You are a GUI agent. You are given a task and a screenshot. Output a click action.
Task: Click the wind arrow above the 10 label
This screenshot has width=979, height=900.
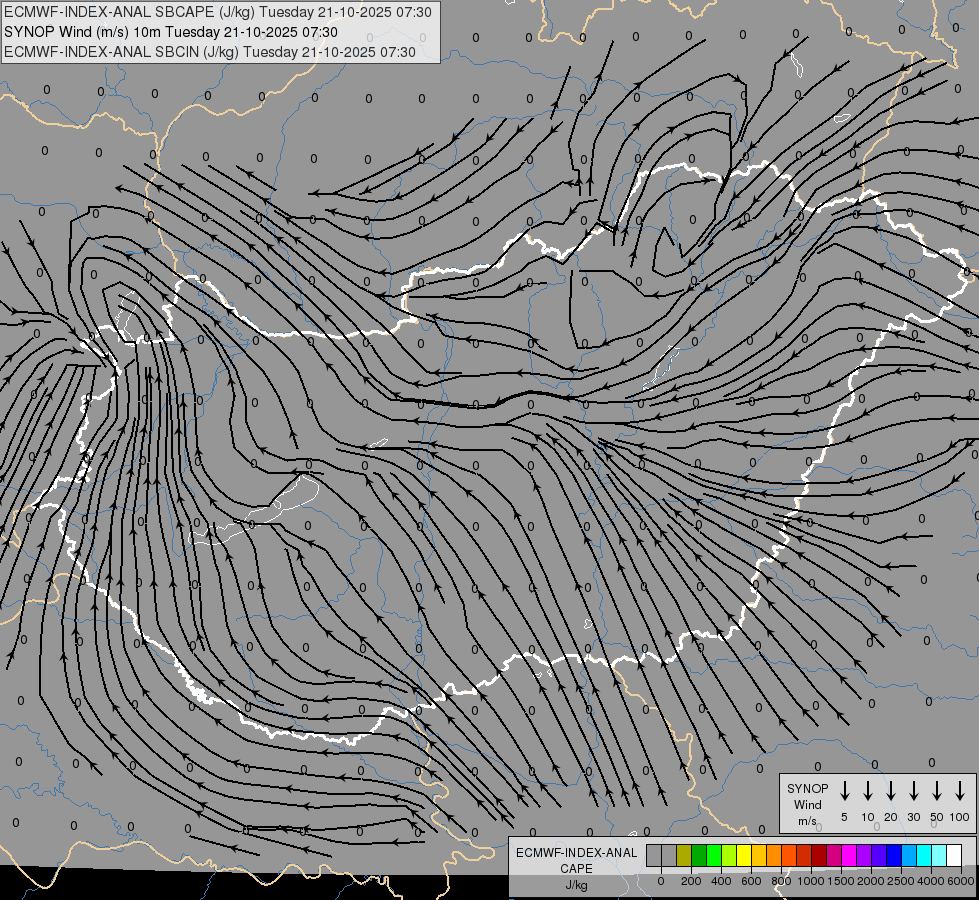pyautogui.click(x=868, y=791)
